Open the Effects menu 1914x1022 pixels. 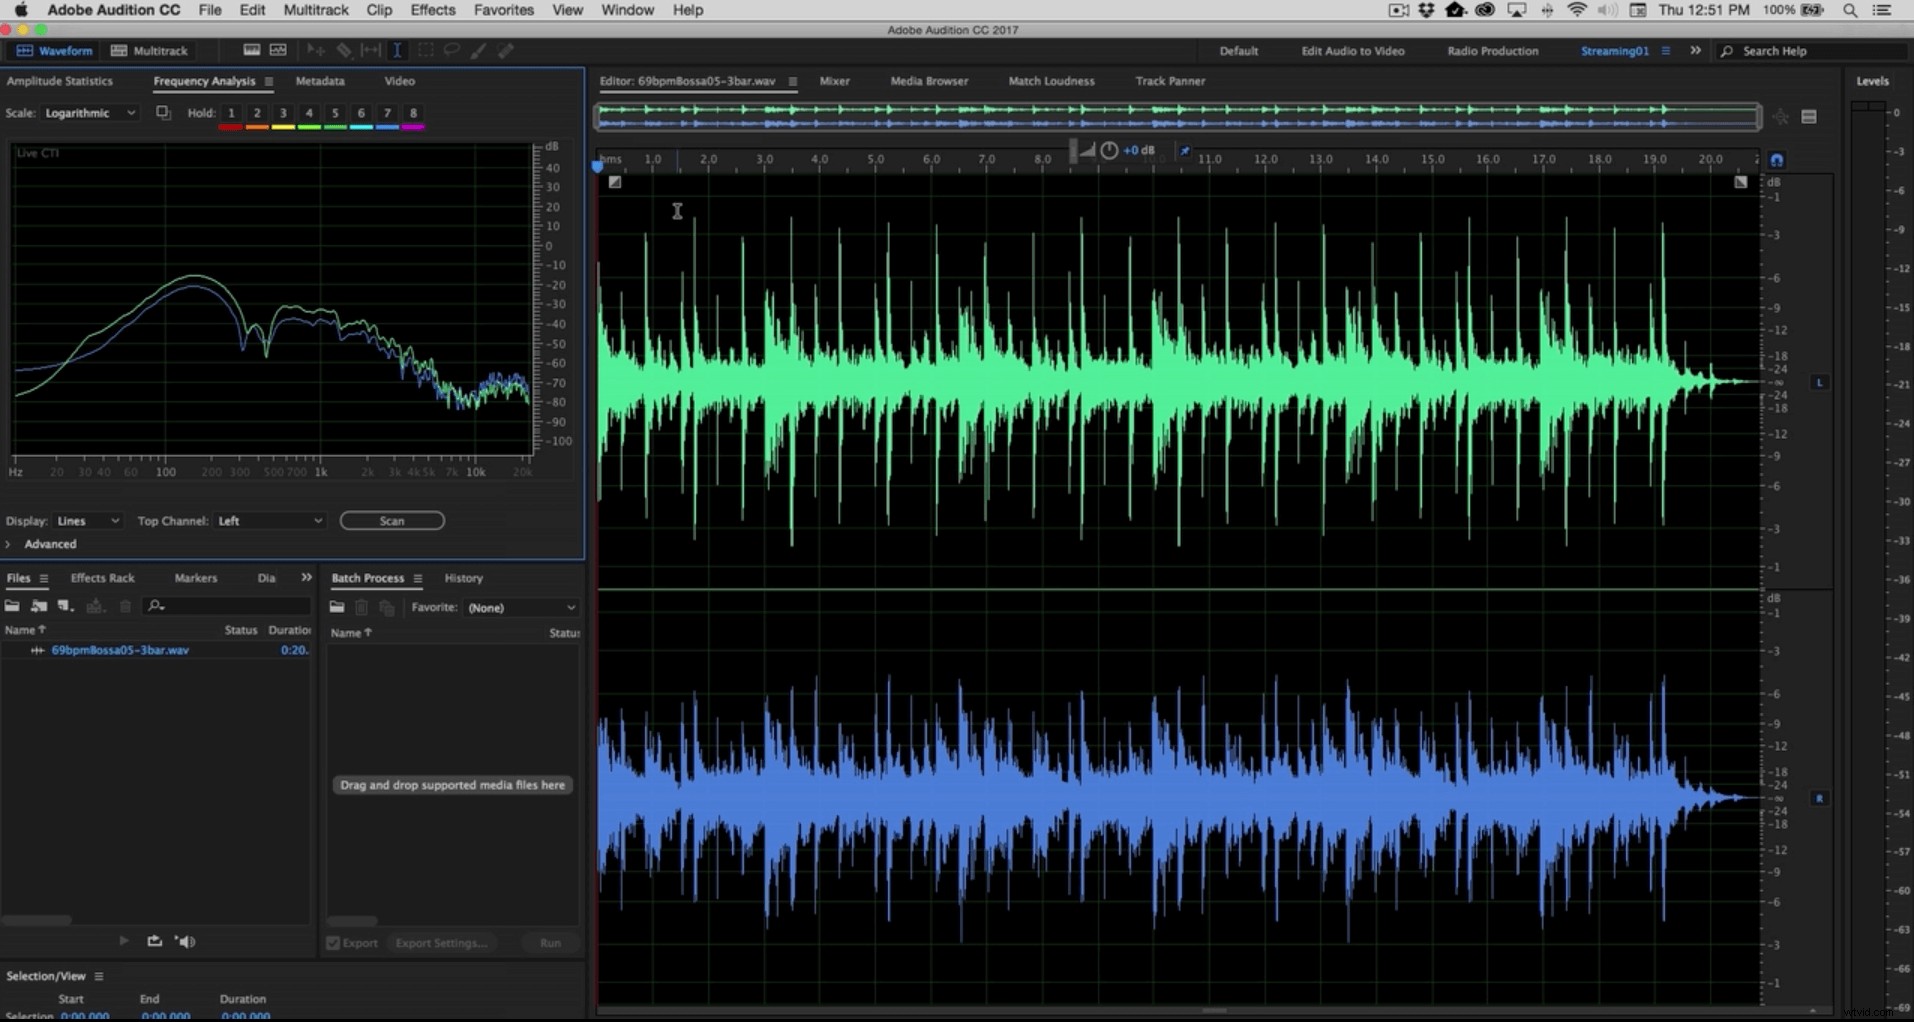pos(431,10)
